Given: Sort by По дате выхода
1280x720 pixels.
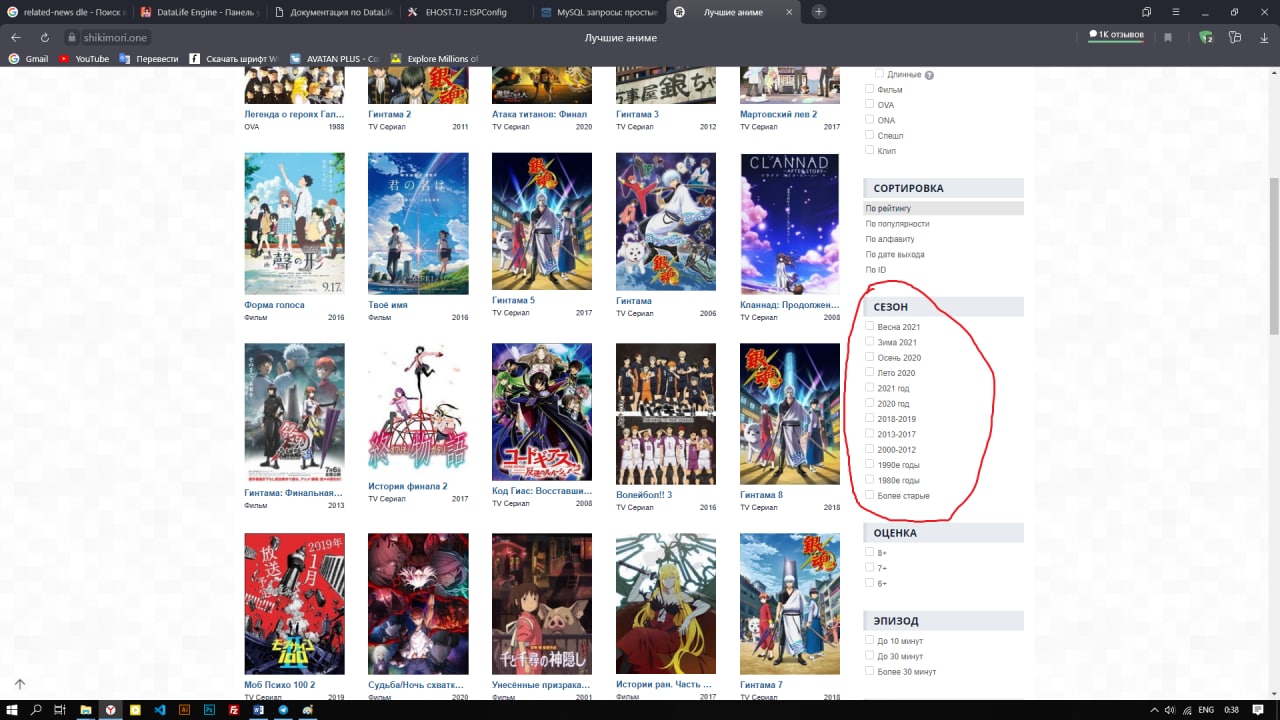Looking at the screenshot, I should click(895, 254).
